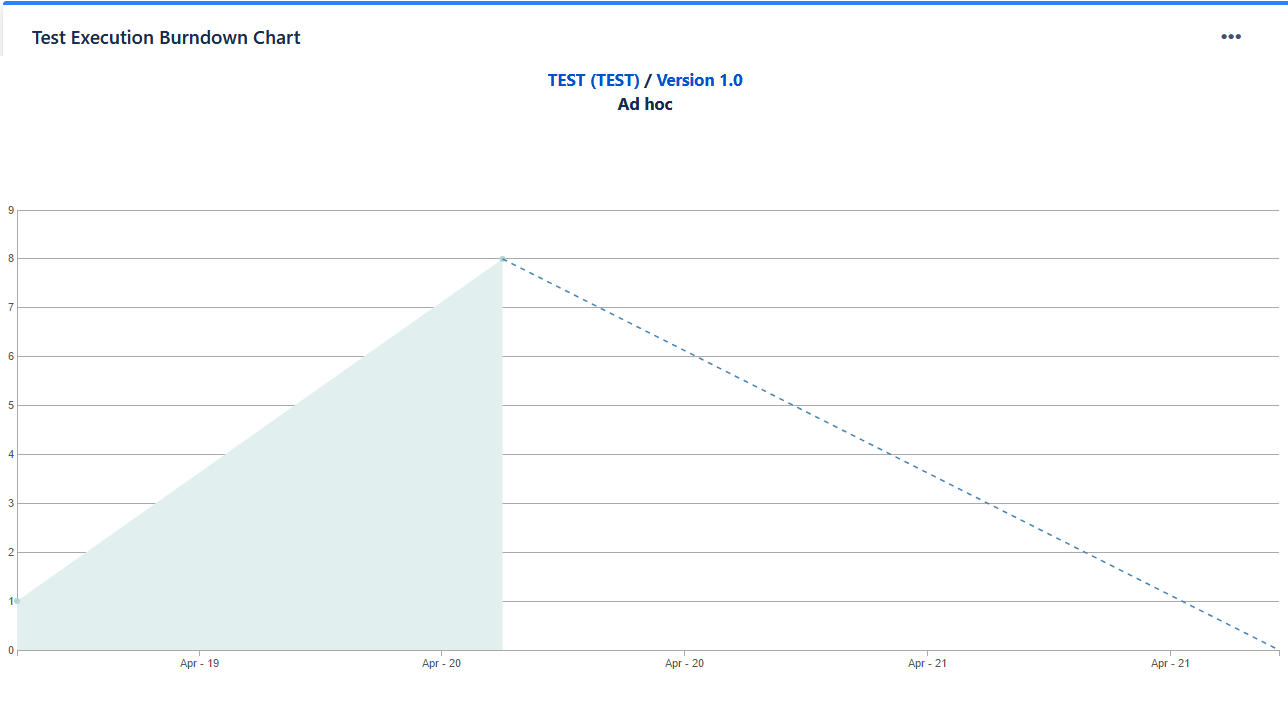
Task: Select the chart data point at value 8
Action: pyautogui.click(x=502, y=259)
